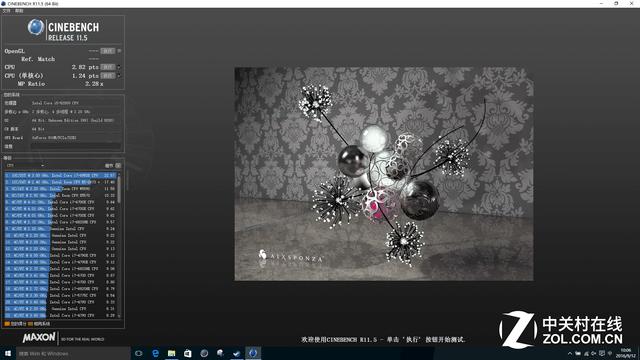Click the empty 信息 info text field
This screenshot has width=640, height=360.
click(x=76, y=146)
